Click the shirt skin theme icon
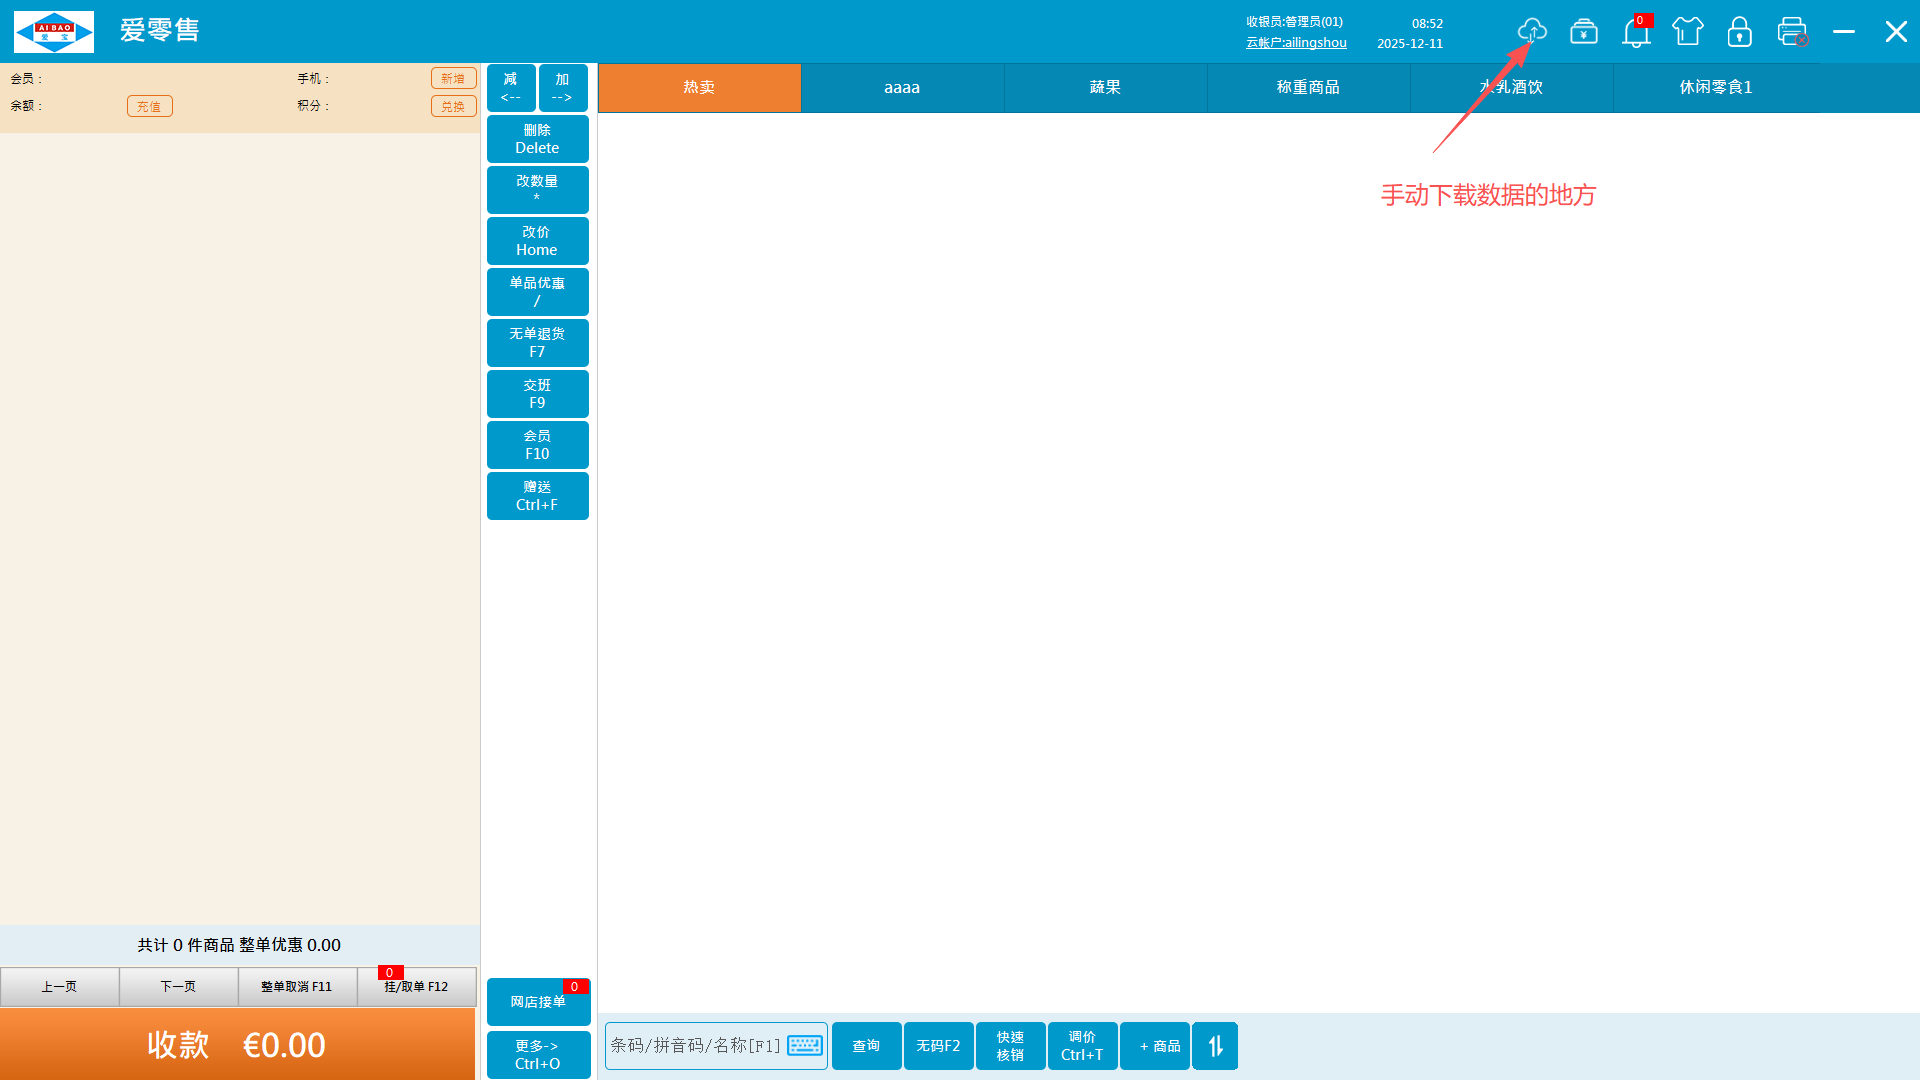The height and width of the screenshot is (1080, 1920). point(1687,32)
